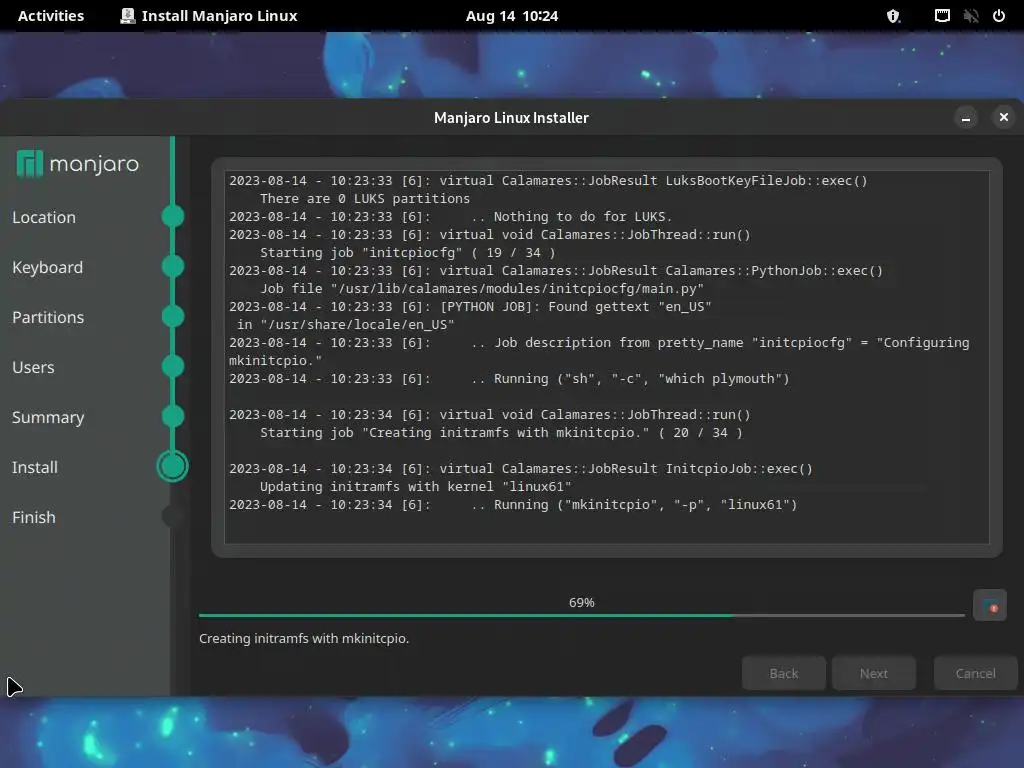Select the Partitions step in the sidebar
The height and width of the screenshot is (768, 1024).
[48, 317]
